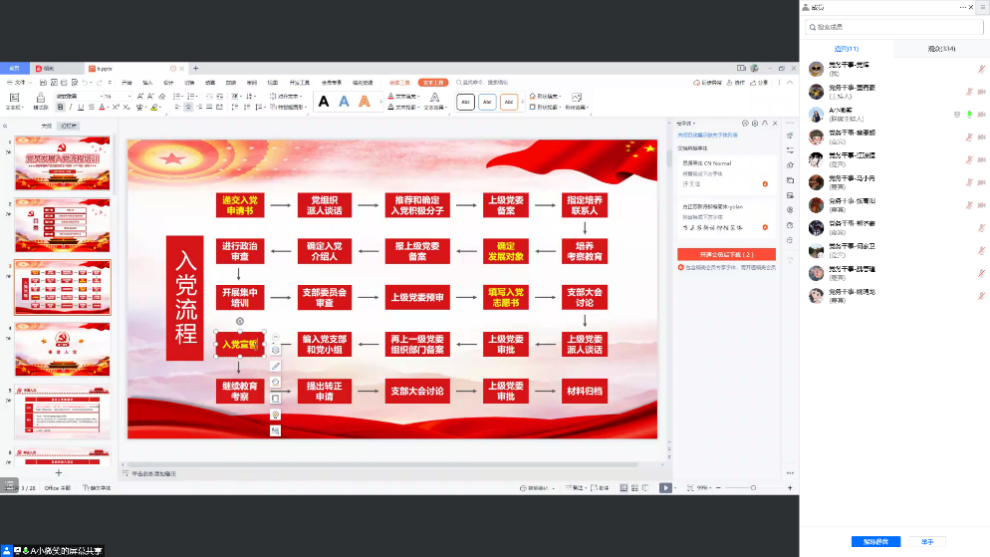Open the File menu dropdown

click(19, 83)
